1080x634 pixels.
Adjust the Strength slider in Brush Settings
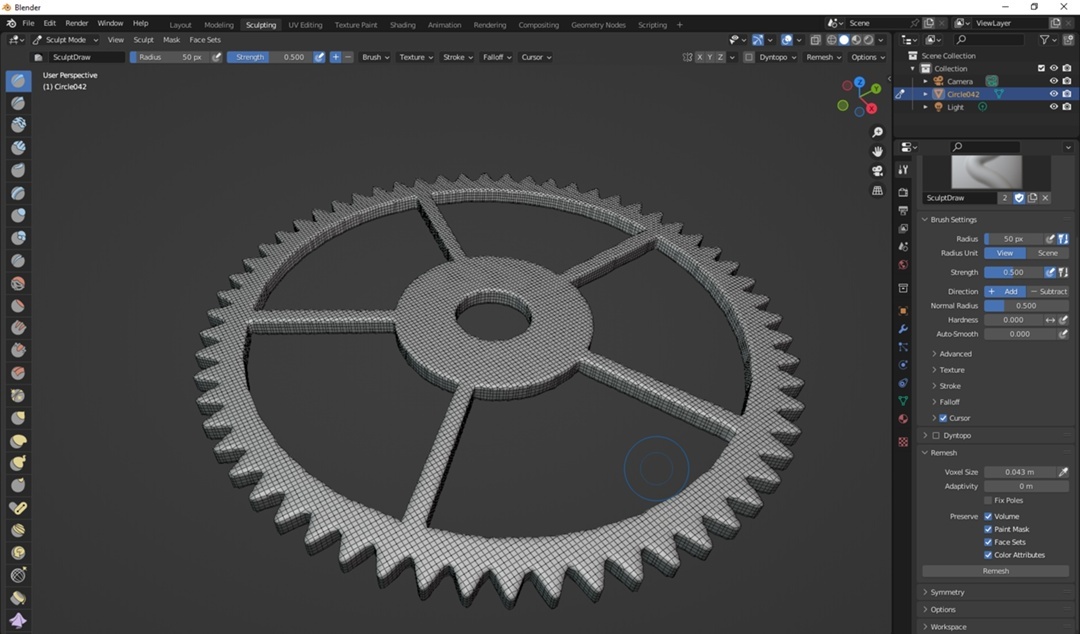tap(1013, 272)
